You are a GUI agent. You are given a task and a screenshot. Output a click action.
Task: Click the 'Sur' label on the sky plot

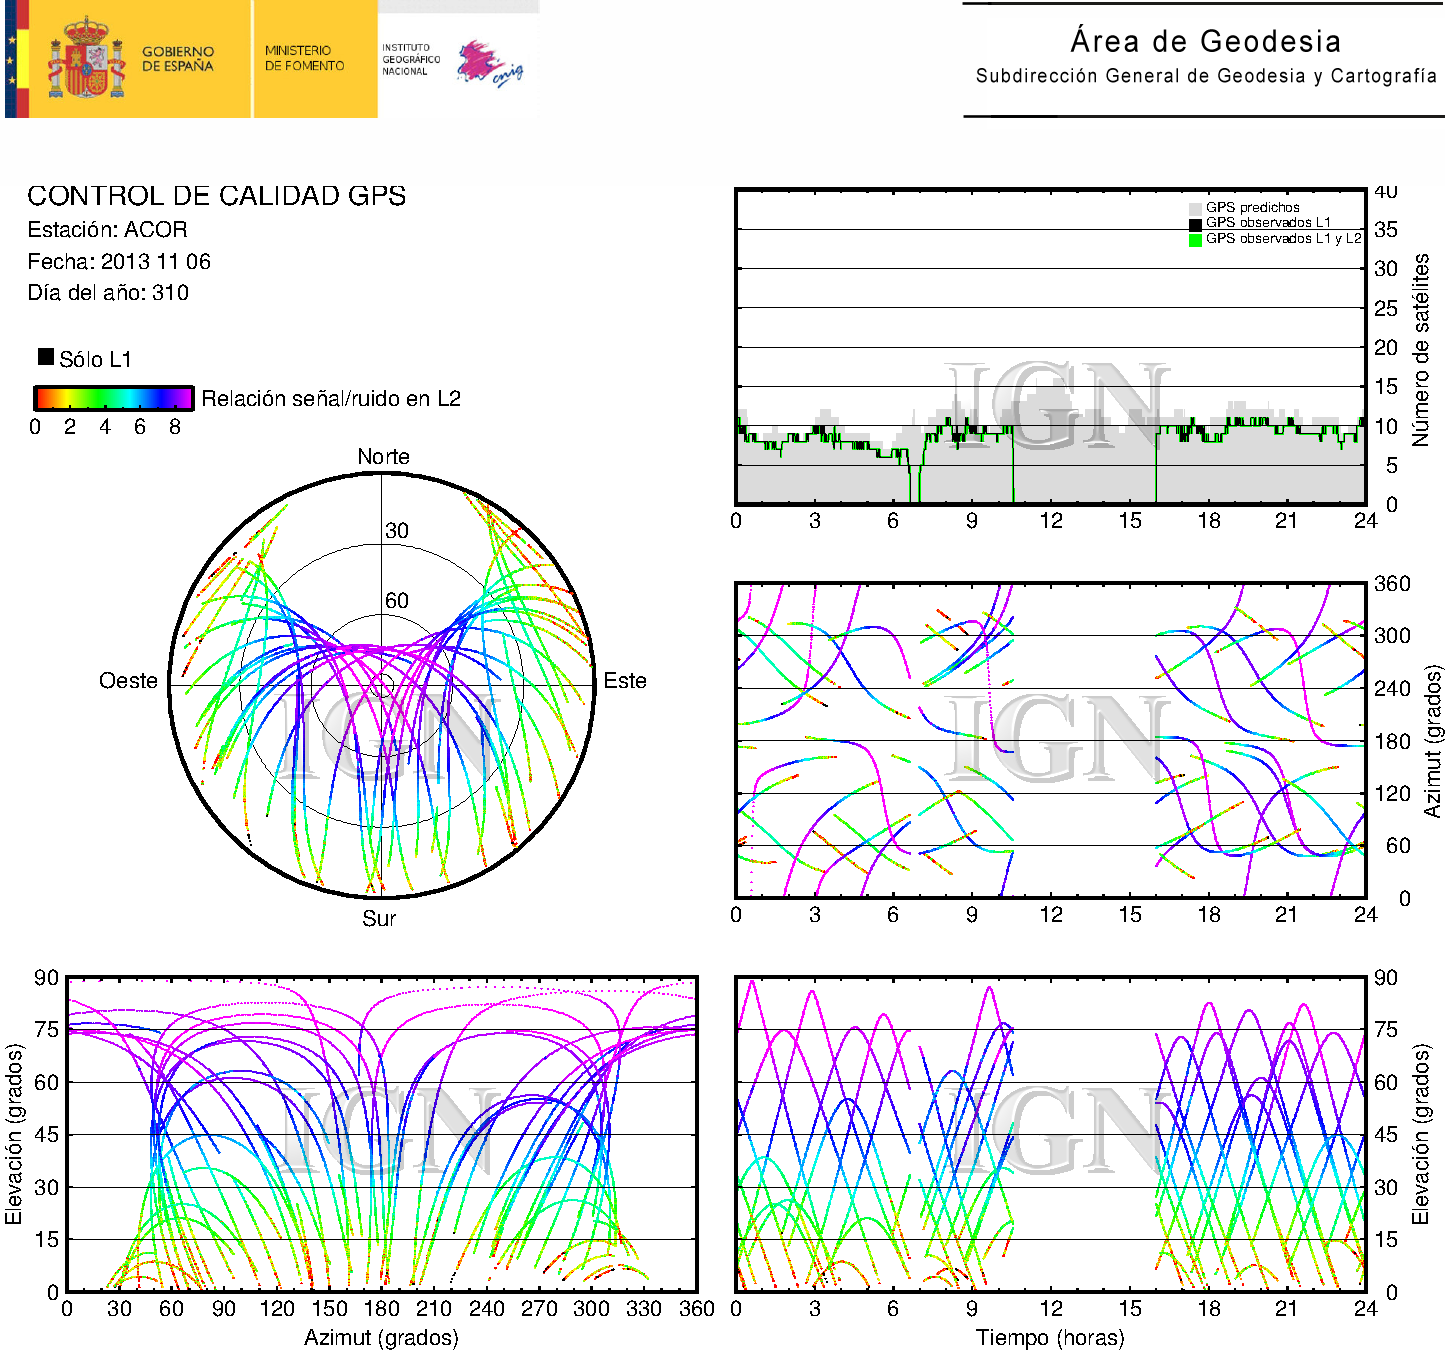click(379, 918)
